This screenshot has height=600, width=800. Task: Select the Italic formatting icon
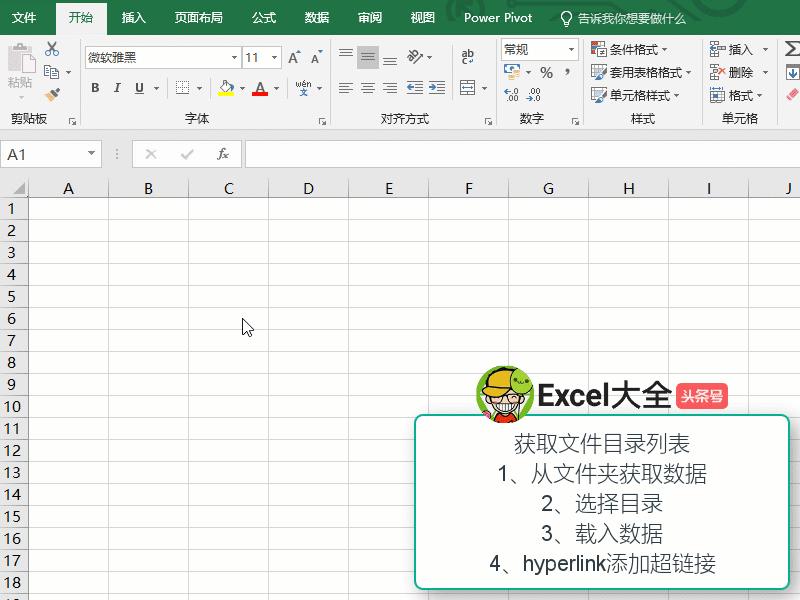coord(117,88)
